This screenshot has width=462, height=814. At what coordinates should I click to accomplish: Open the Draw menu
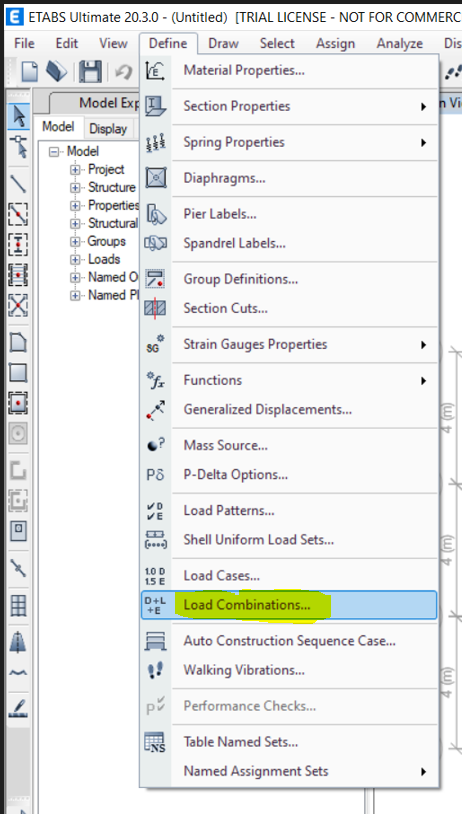click(x=223, y=43)
